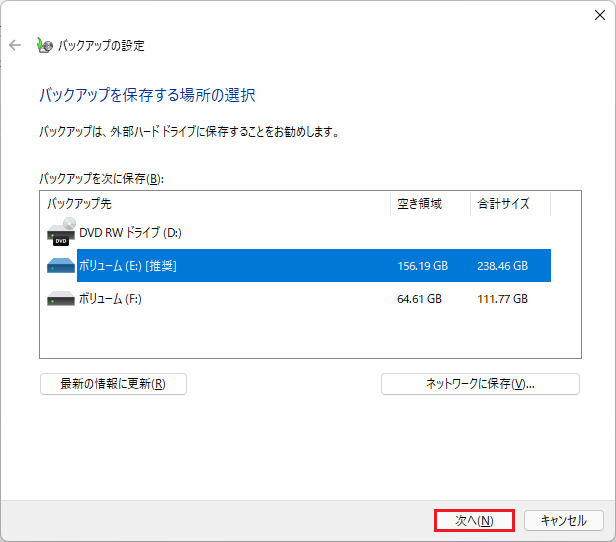This screenshot has width=616, height=542.
Task: Click the heading バックアップを保存する場所の選択
Action: [x=147, y=95]
